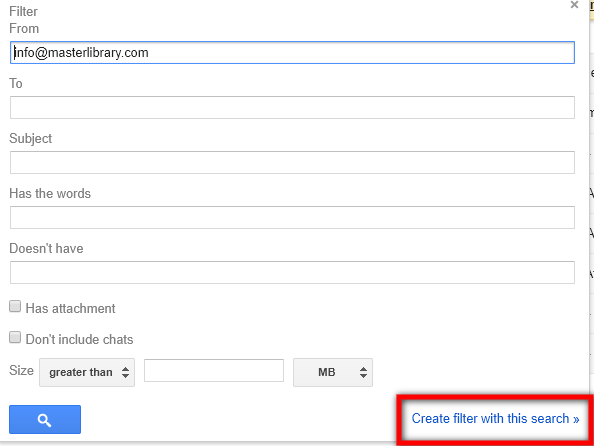This screenshot has height=446, width=594.
Task: Click the Doesn't have field
Action: click(292, 272)
